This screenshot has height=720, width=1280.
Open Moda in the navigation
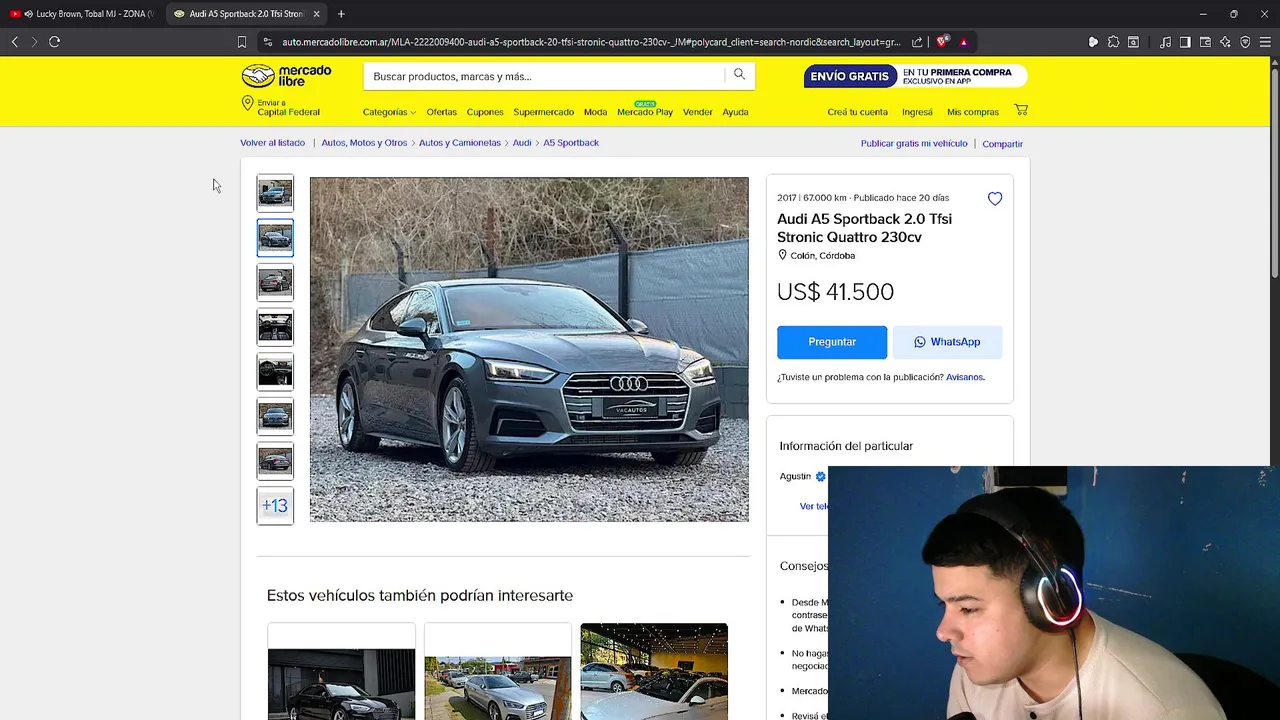click(x=595, y=112)
